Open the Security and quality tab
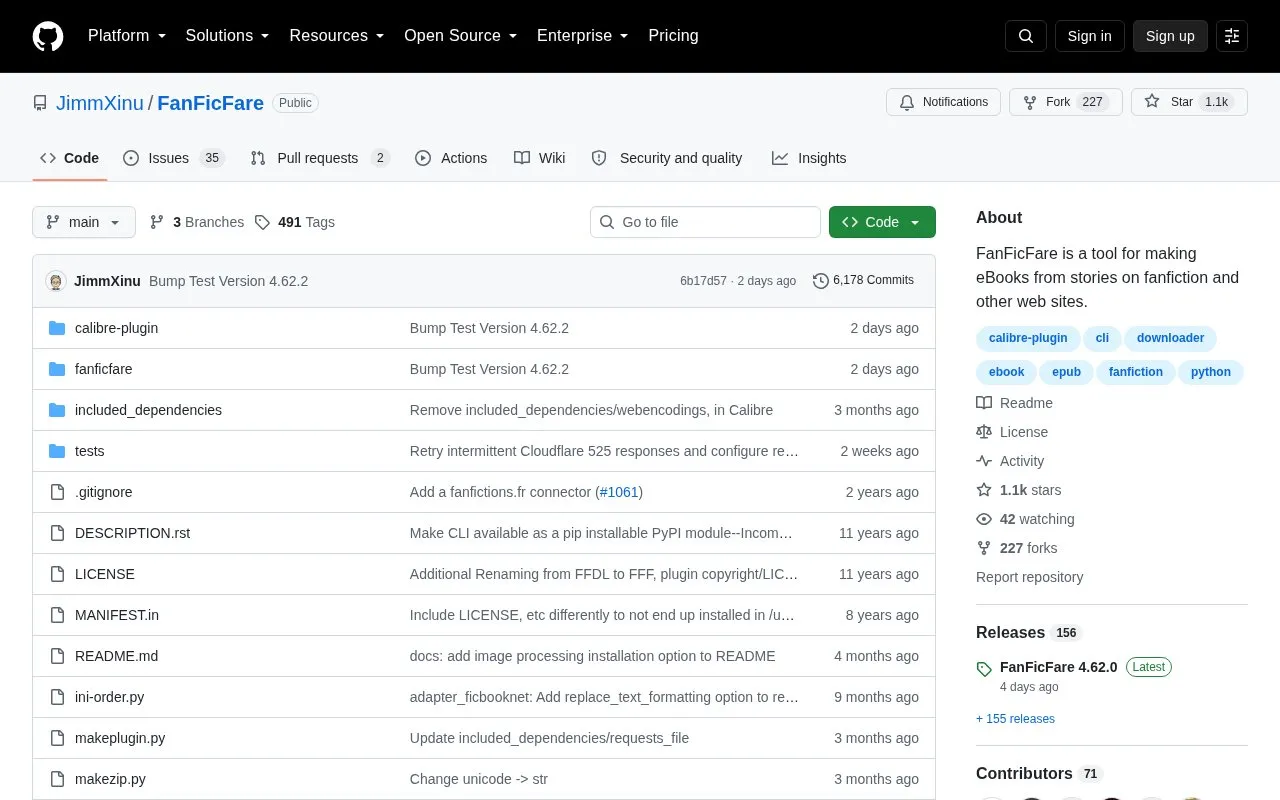Screen dimensions: 1280x800 pos(667,158)
